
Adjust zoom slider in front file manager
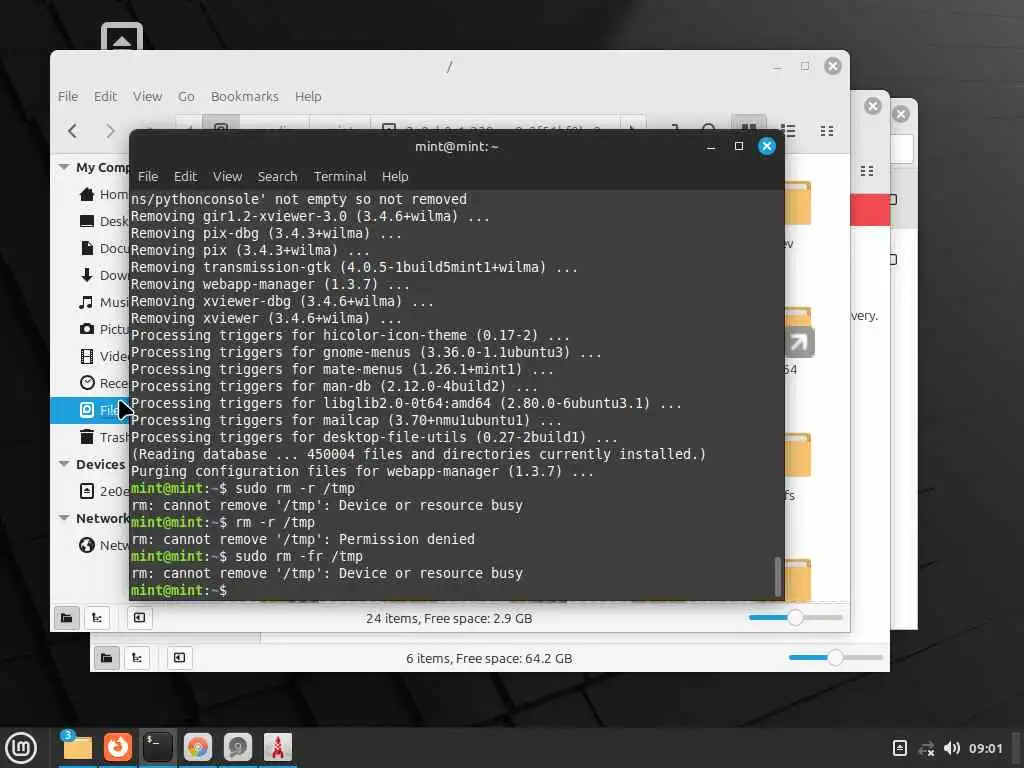[795, 617]
